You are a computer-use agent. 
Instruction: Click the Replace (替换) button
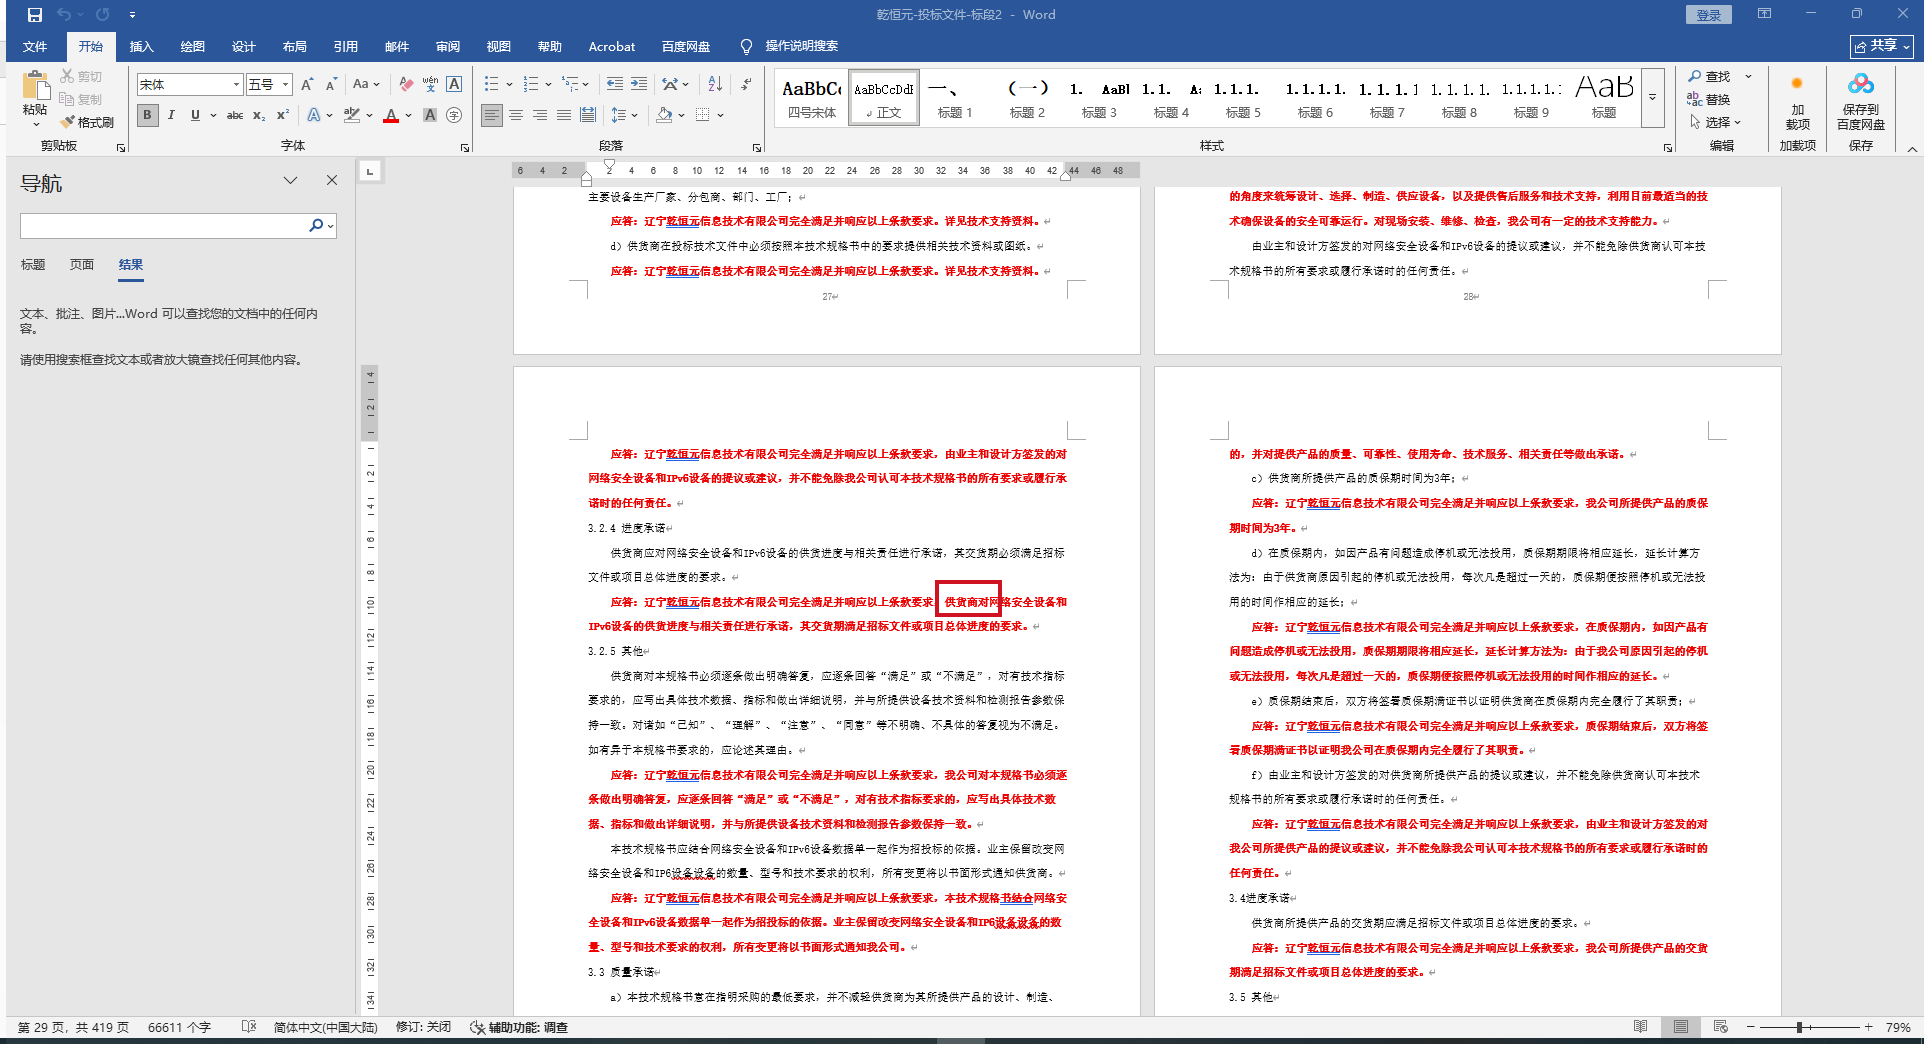[x=1709, y=99]
